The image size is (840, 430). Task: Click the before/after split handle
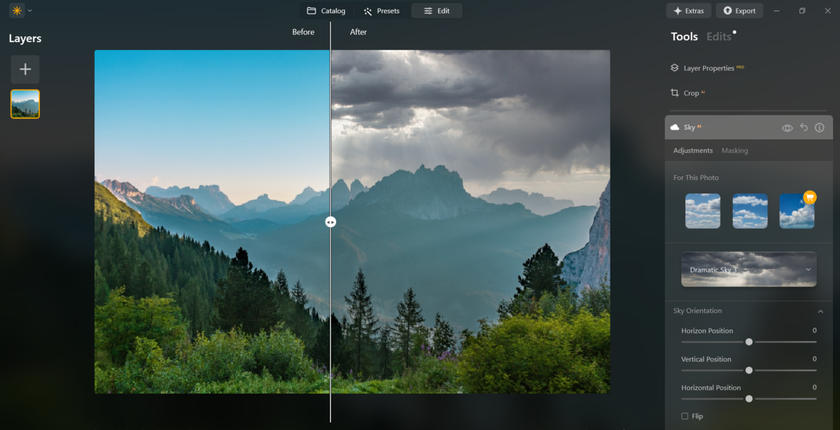point(331,222)
